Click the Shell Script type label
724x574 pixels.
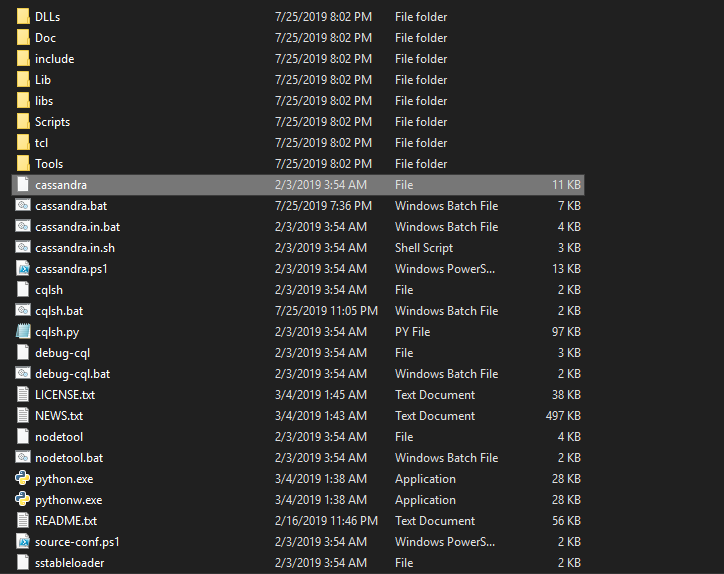coord(424,248)
